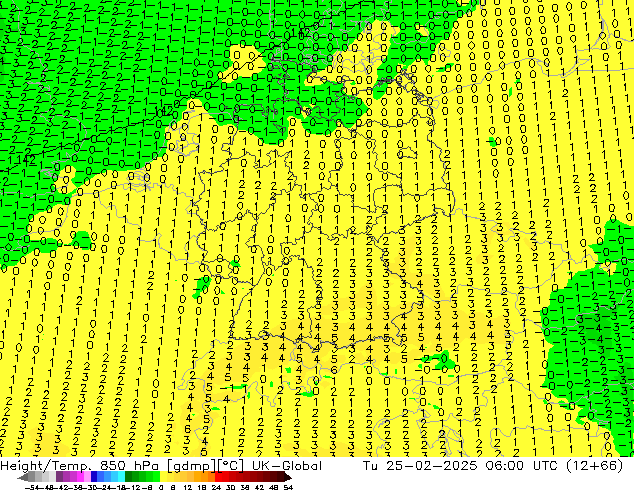
Task: Click the '24' legend value
Action: [216, 487]
